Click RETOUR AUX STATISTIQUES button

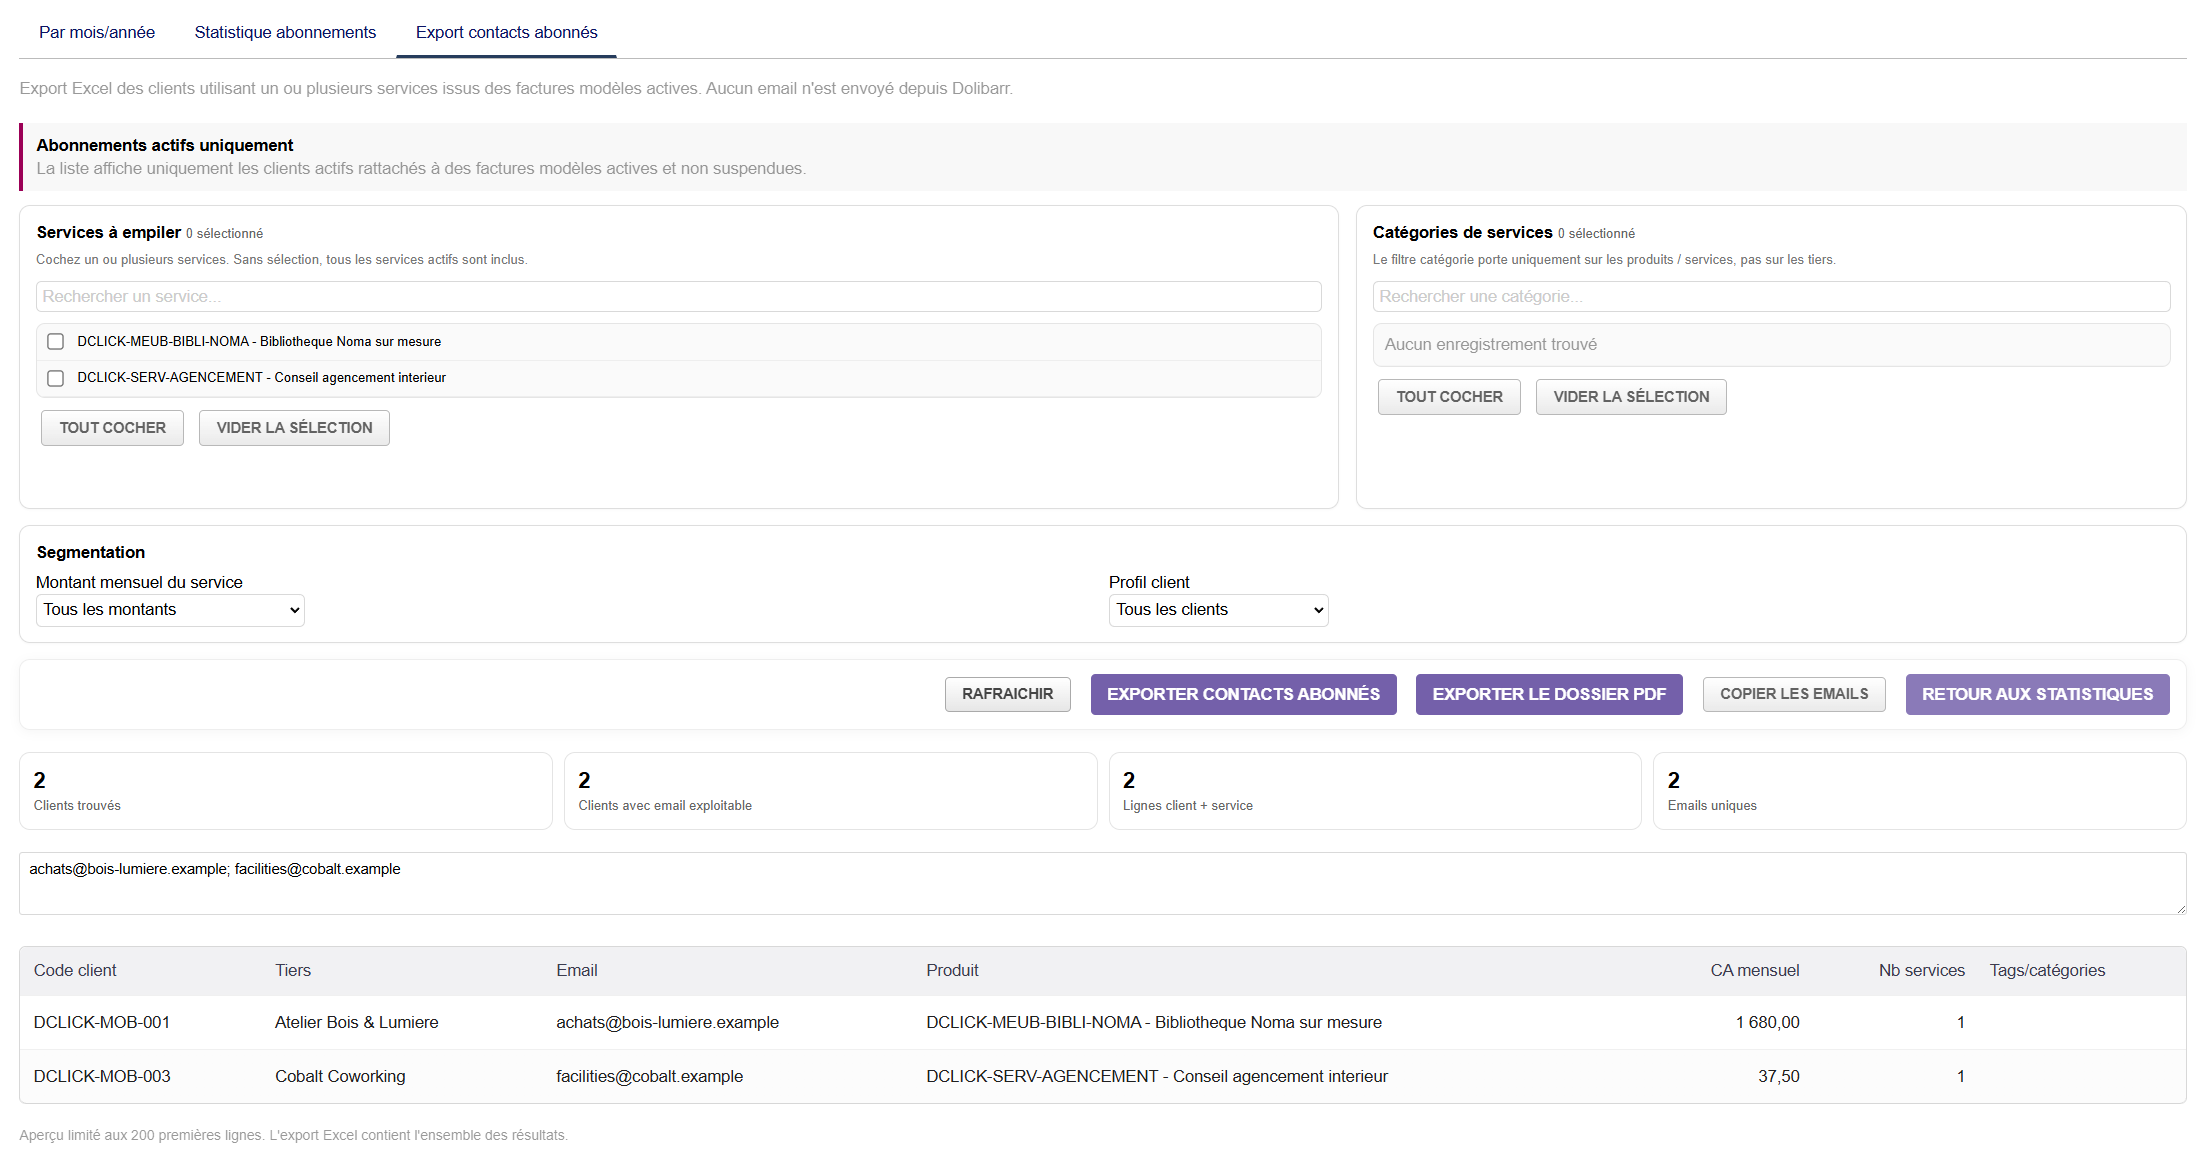(2037, 694)
